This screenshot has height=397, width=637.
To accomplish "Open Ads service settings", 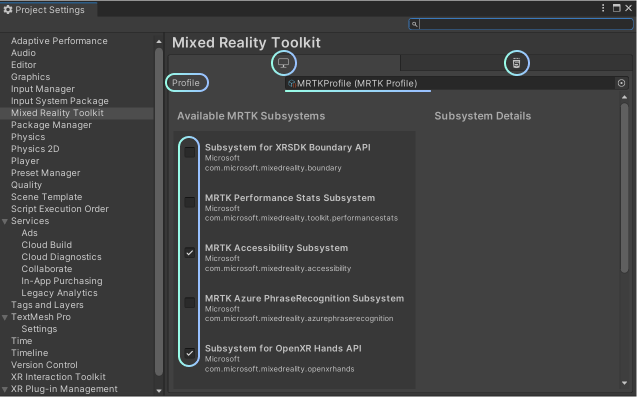I will tap(29, 233).
